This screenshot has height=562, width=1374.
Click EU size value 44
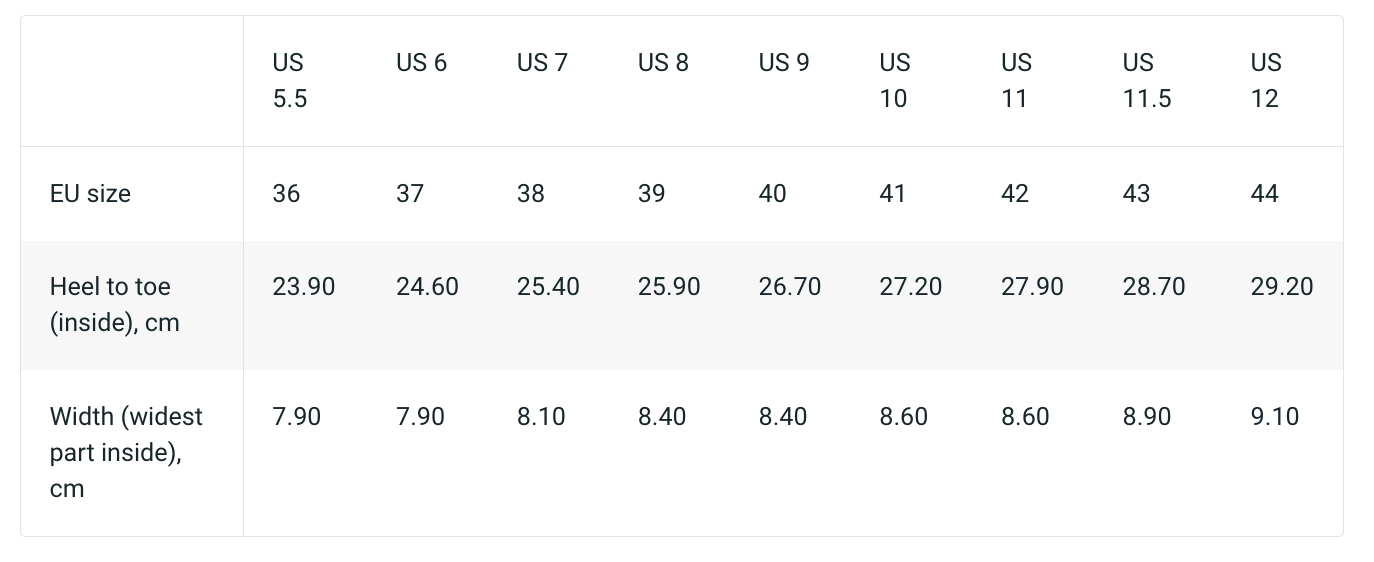(1264, 193)
